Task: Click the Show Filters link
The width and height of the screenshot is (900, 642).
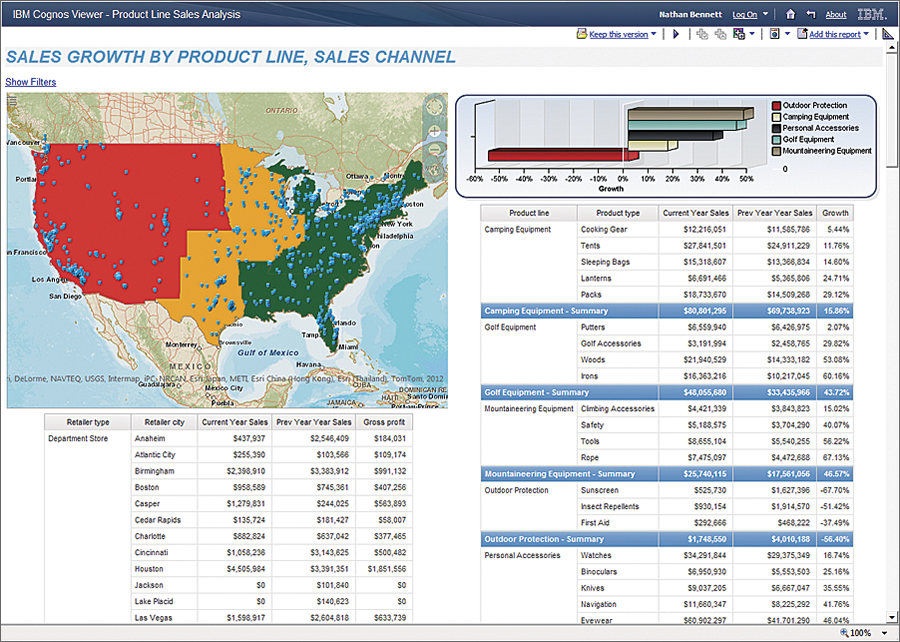Action: pyautogui.click(x=29, y=81)
